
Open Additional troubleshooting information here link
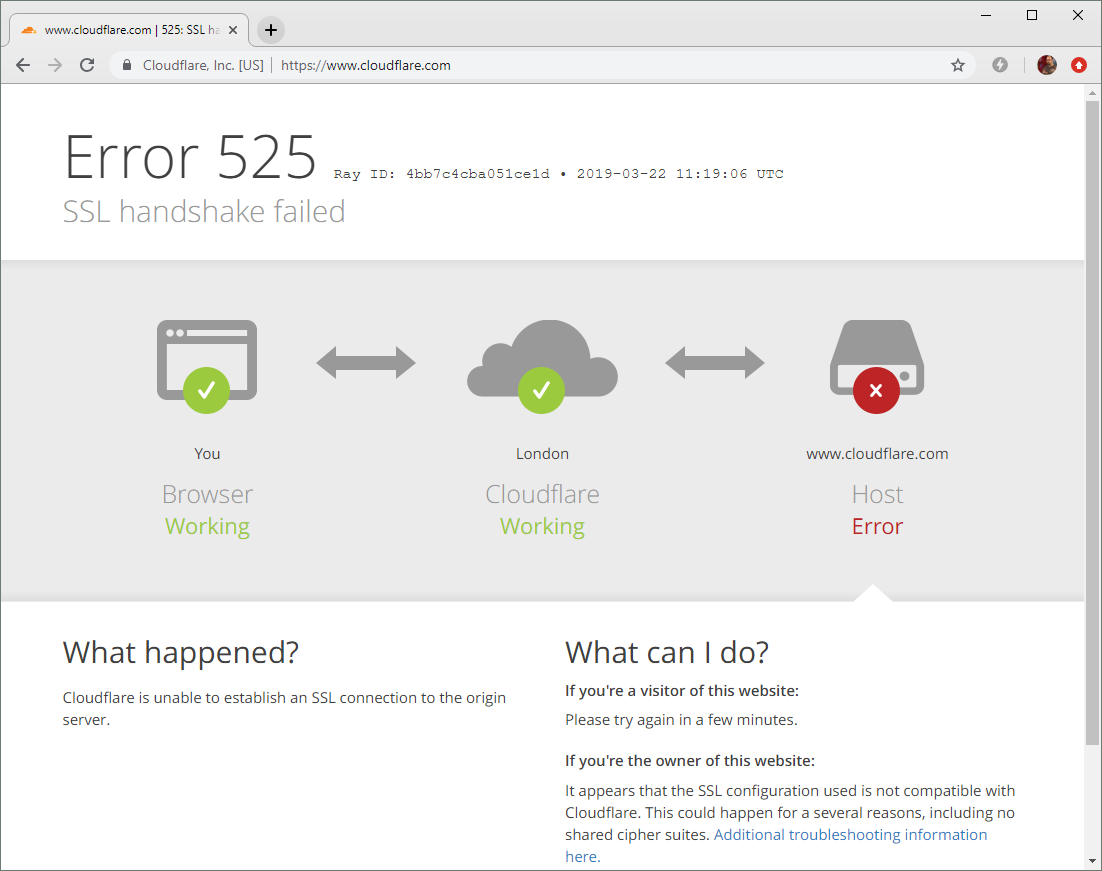click(850, 834)
